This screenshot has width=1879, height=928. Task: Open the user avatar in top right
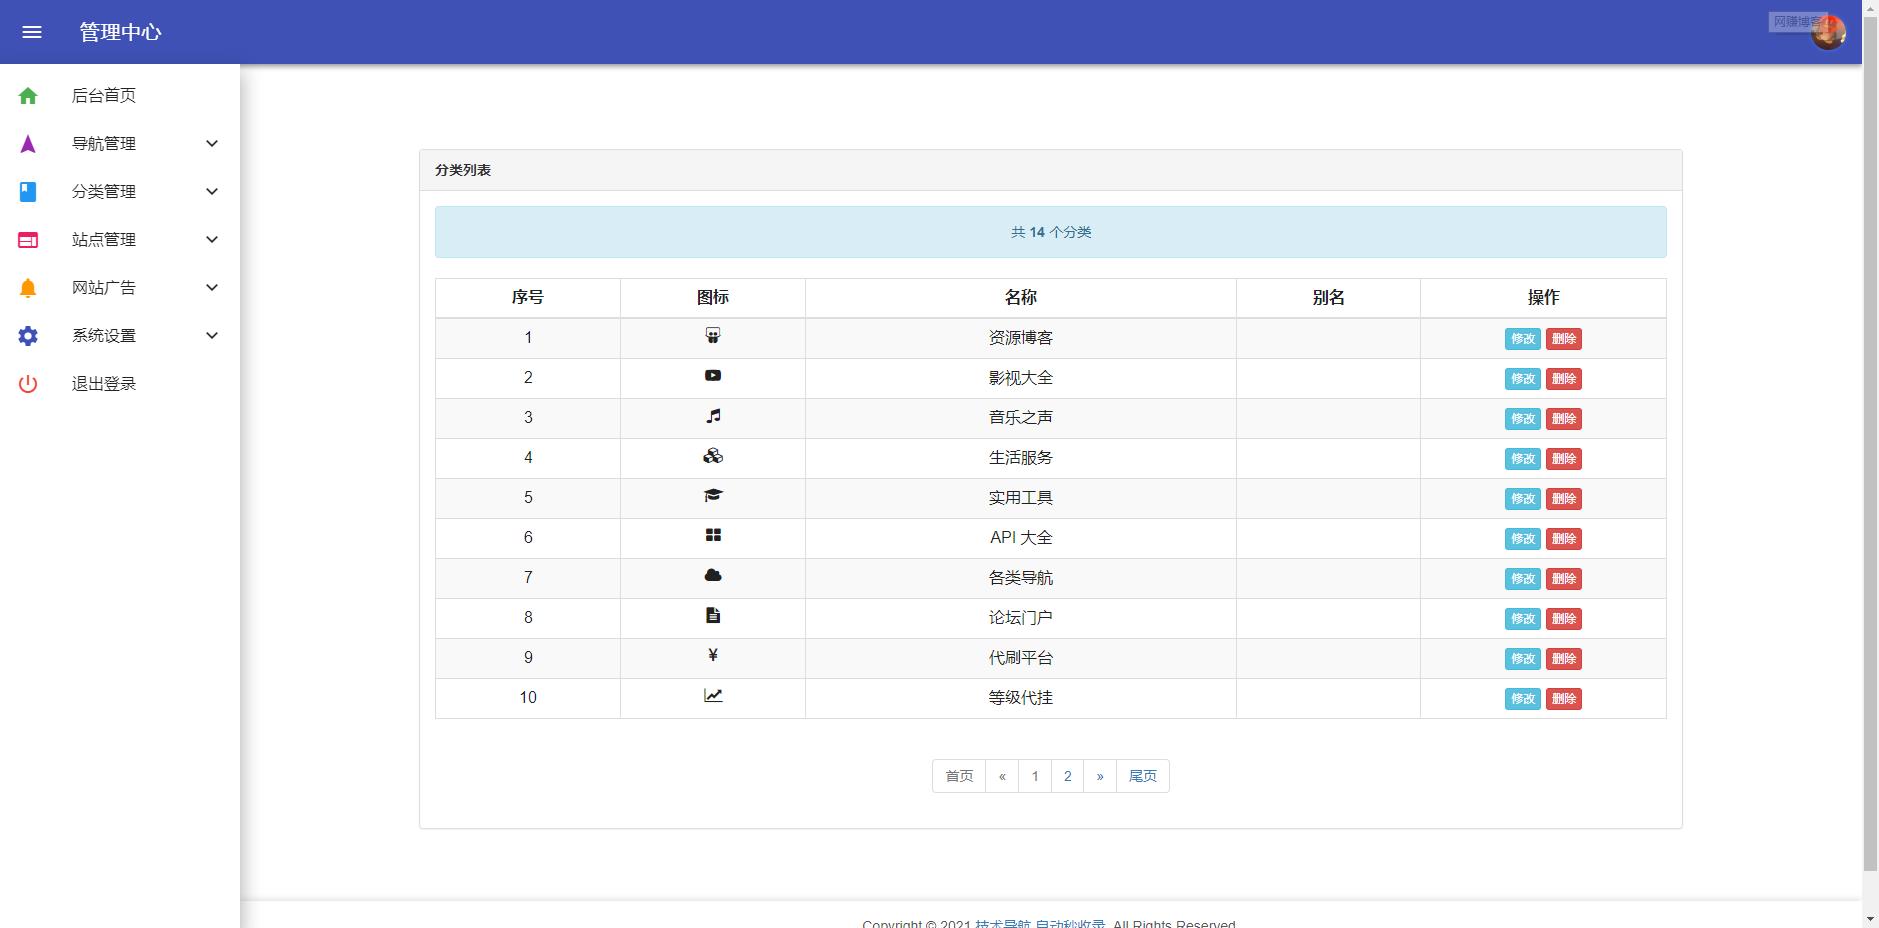[1828, 32]
